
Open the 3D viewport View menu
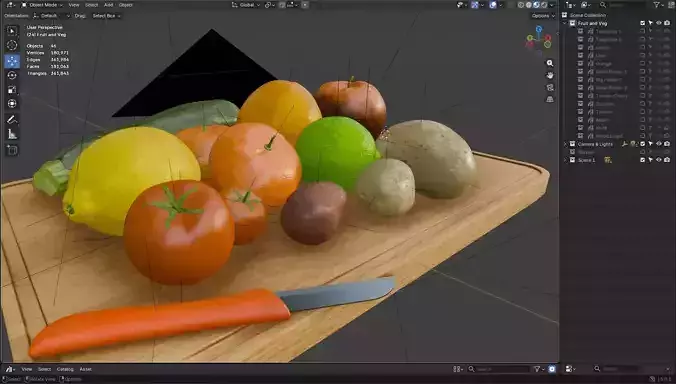click(74, 5)
